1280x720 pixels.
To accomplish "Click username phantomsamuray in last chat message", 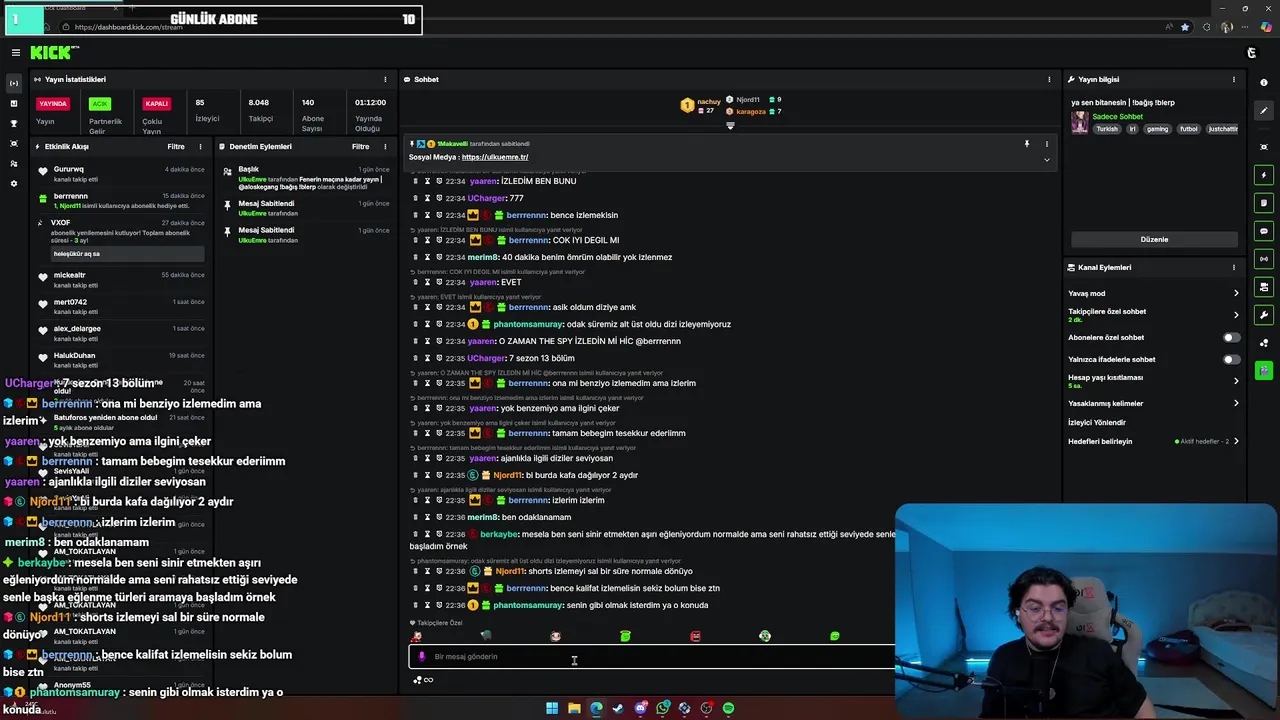I will coord(528,605).
